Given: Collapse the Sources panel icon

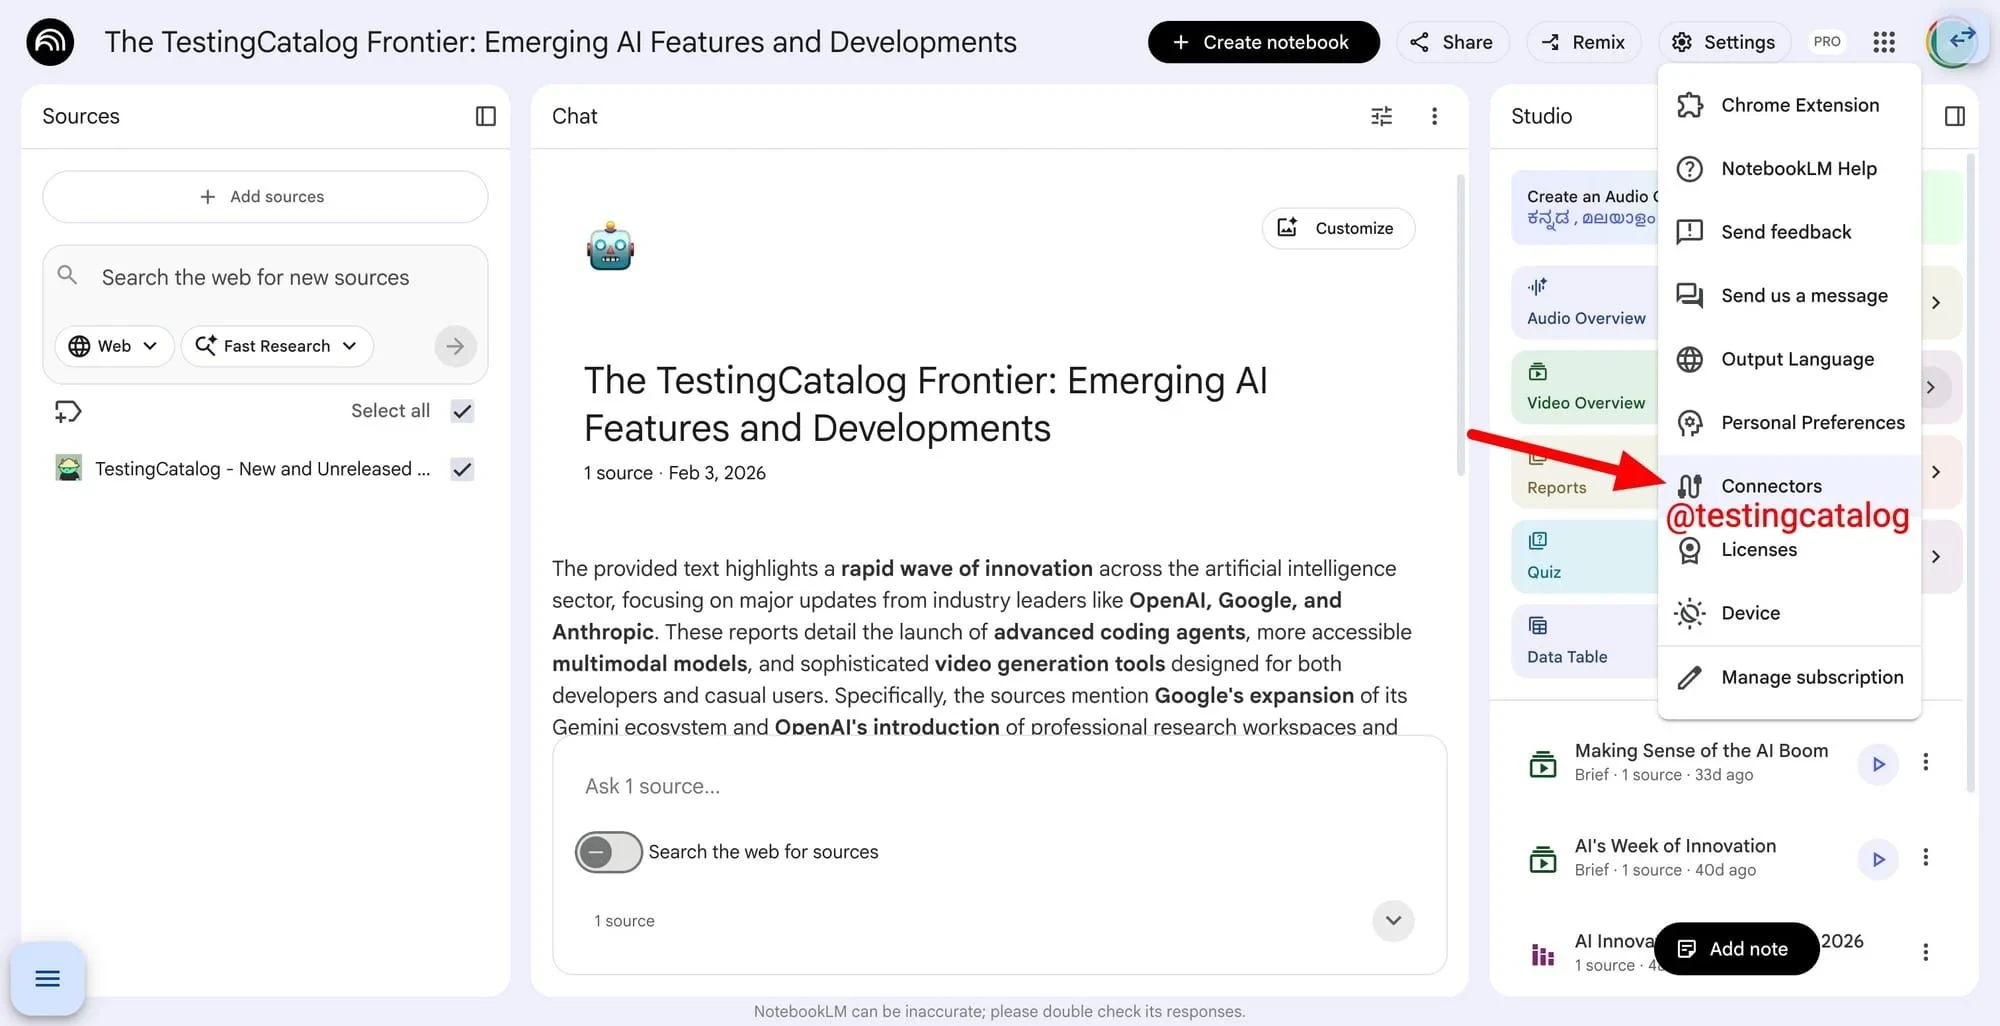Looking at the screenshot, I should [485, 116].
